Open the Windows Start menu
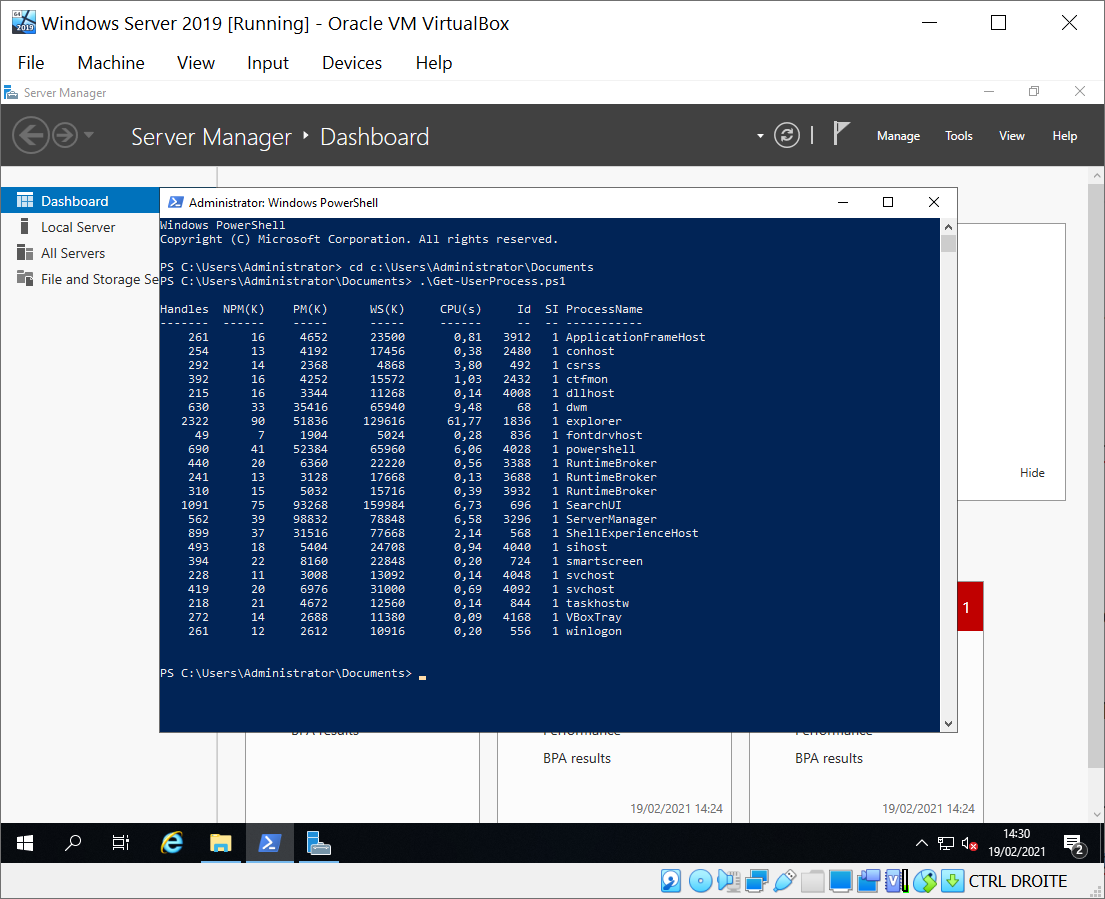 pyautogui.click(x=25, y=843)
